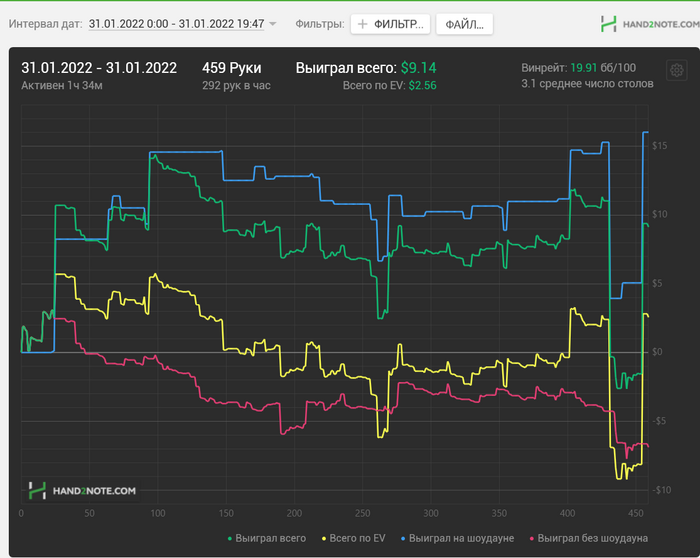Toggle the 'Выиграл на шоудауне' blue series
700x558 pixels.
460,538
